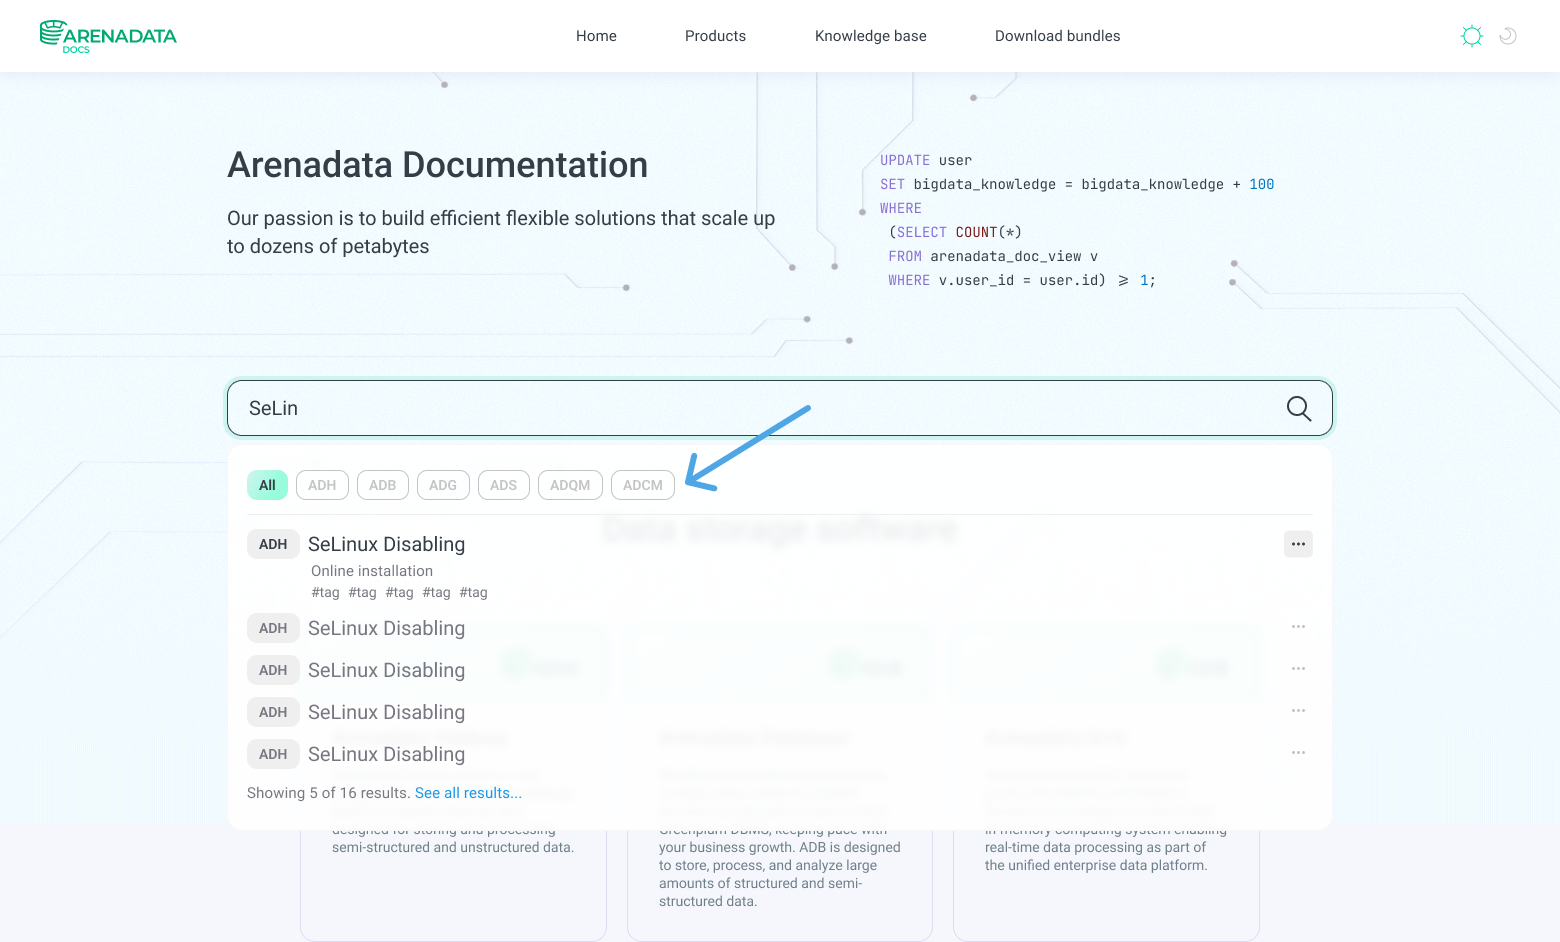Filter results by ADG
The height and width of the screenshot is (942, 1560).
pos(443,485)
